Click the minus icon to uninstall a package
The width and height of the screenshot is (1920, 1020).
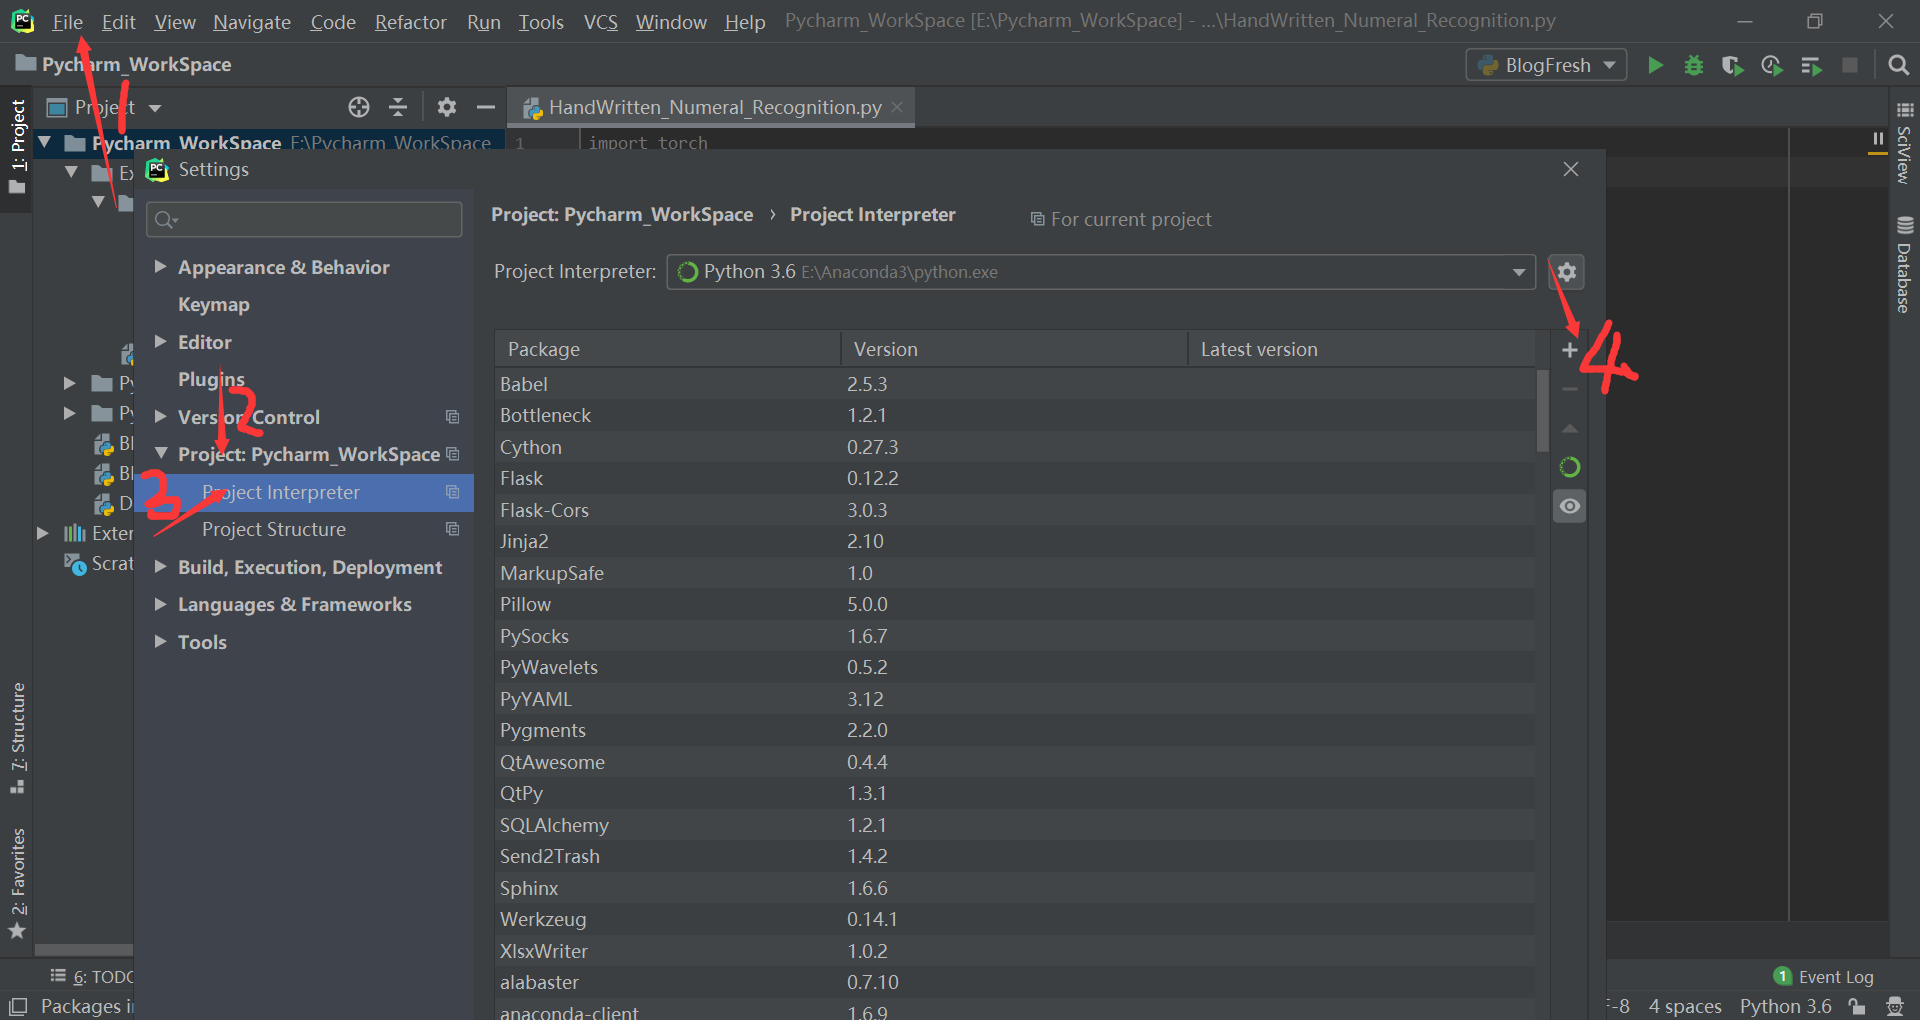(1570, 389)
